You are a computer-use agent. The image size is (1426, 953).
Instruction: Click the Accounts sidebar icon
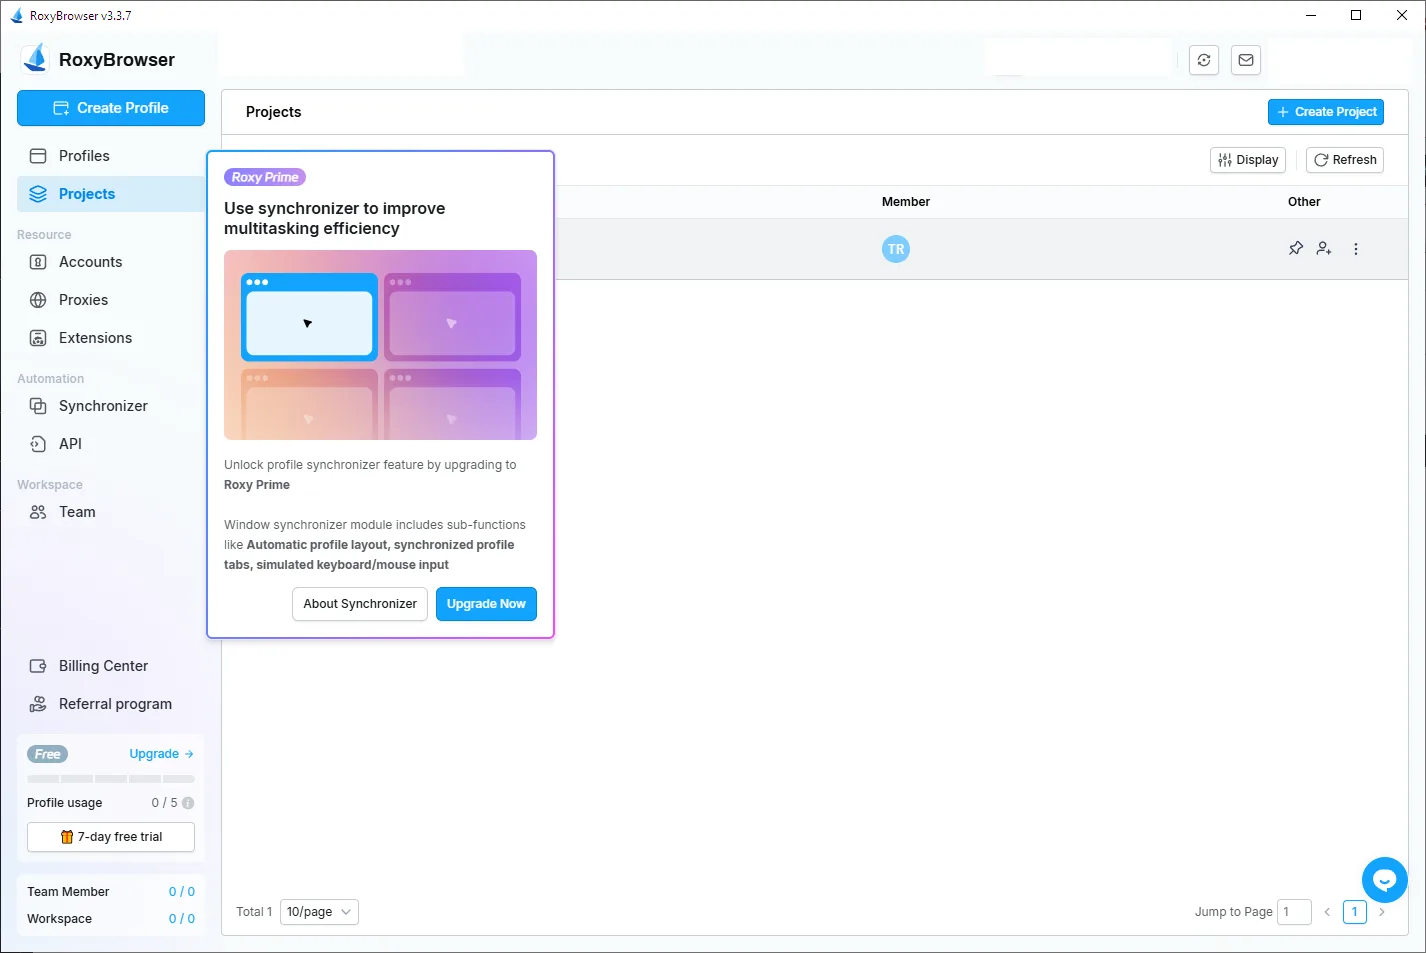(38, 262)
